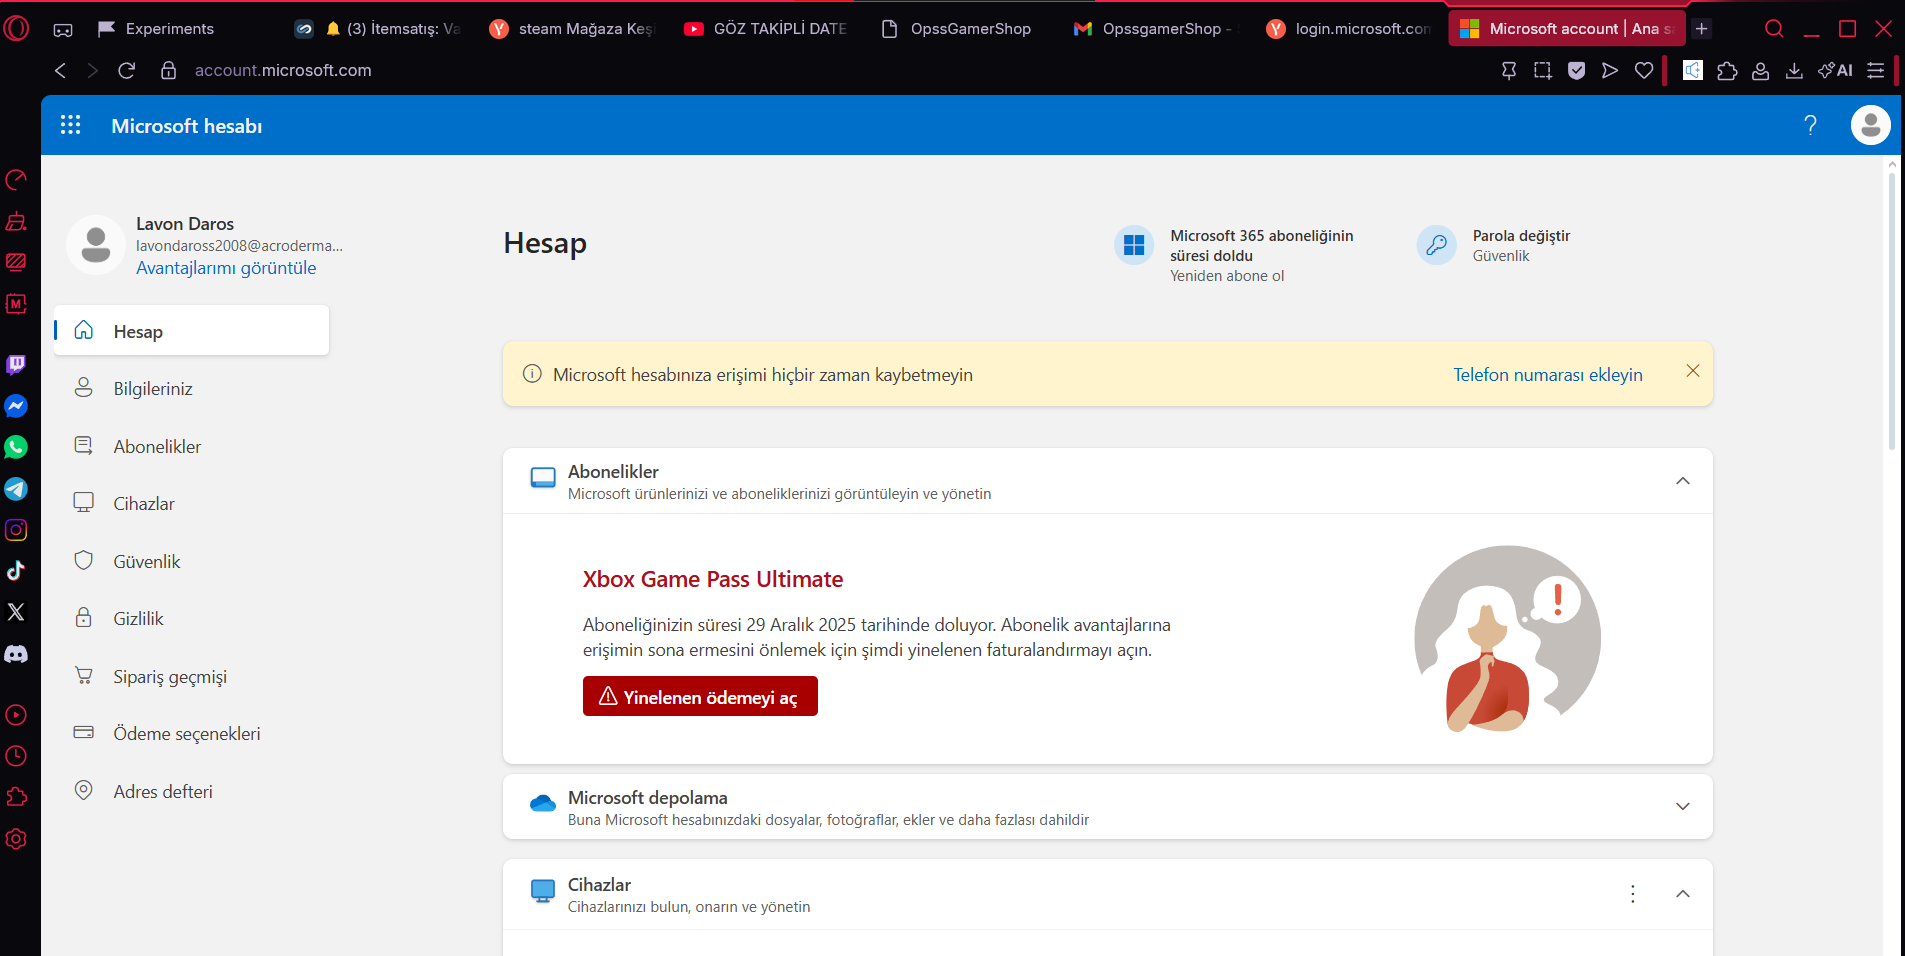The image size is (1905, 956).
Task: Click the page vertical scrollbar
Action: click(1891, 310)
